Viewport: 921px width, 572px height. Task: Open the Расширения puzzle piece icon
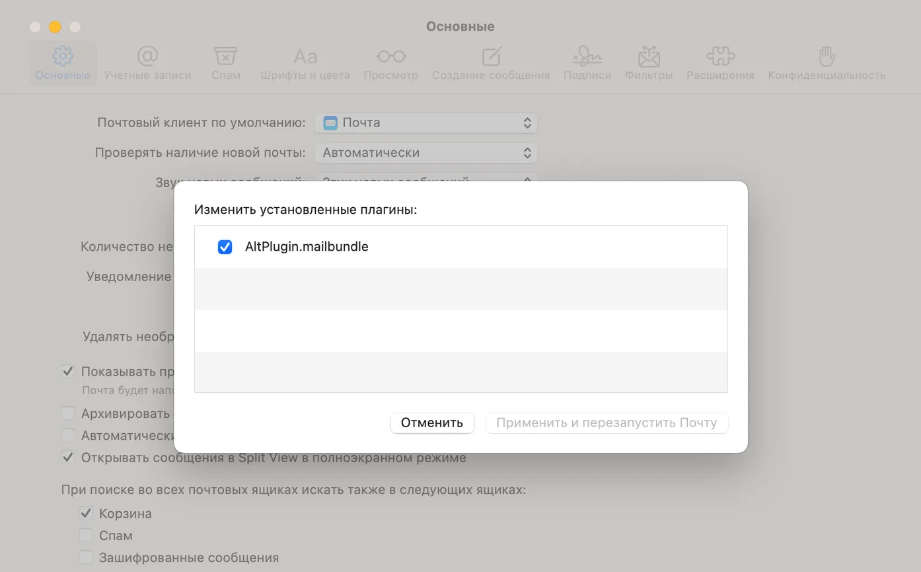click(x=720, y=56)
